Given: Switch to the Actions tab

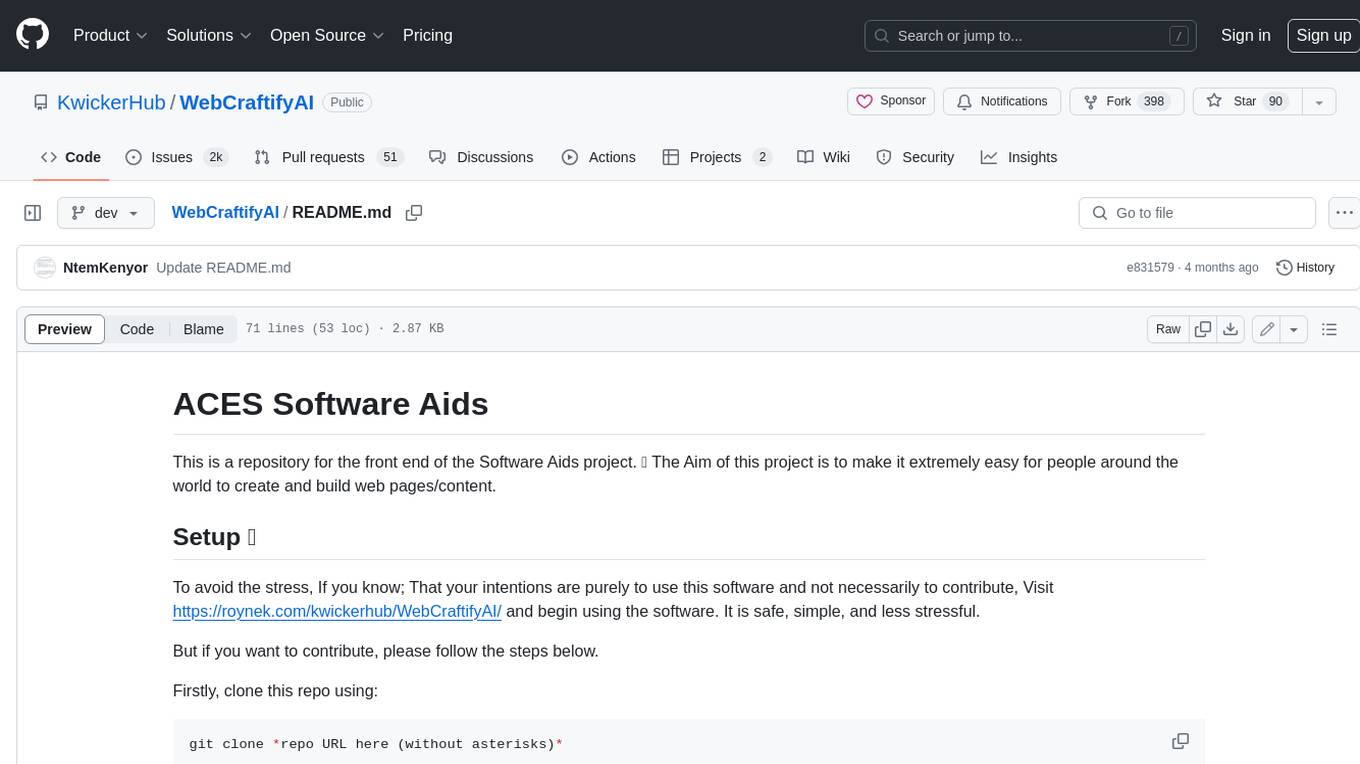Looking at the screenshot, I should coord(599,157).
